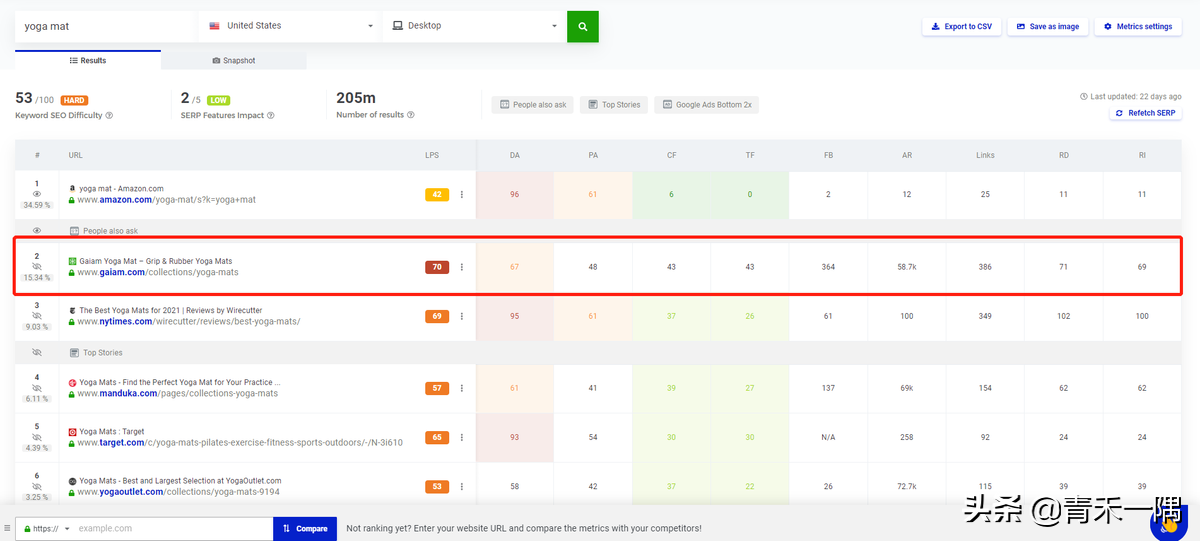Viewport: 1200px width, 541px height.
Task: Open the kebab menu for the gaiam.com row
Action: [x=462, y=267]
